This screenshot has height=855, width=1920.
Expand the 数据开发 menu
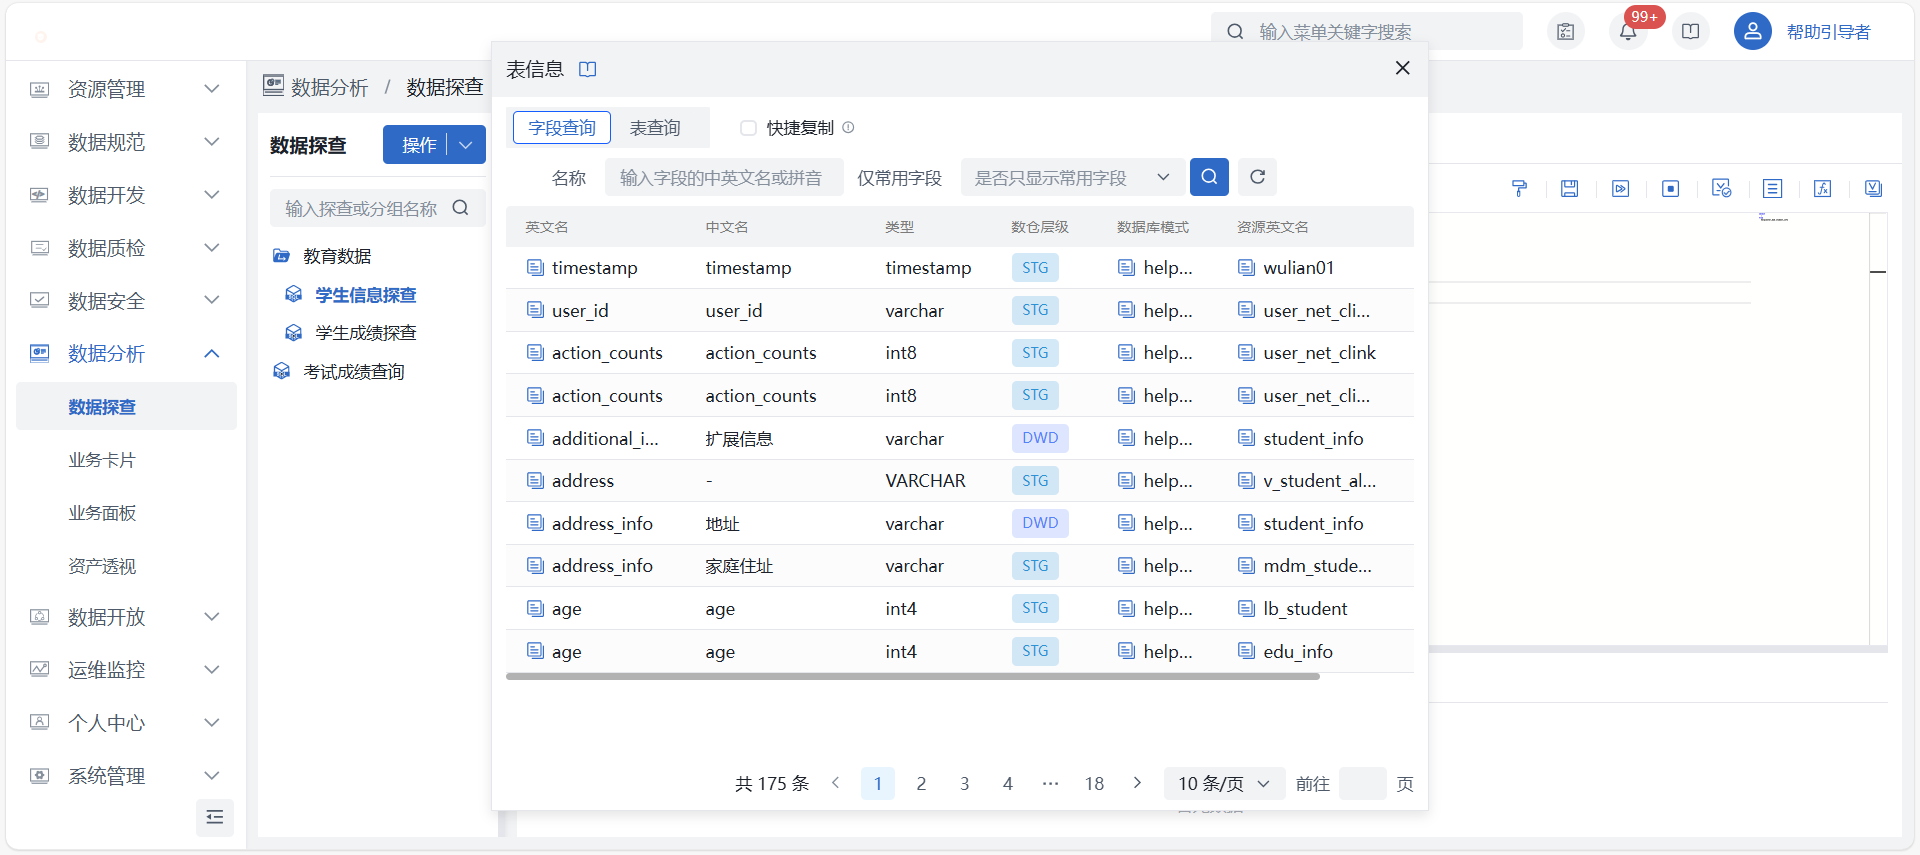[125, 195]
